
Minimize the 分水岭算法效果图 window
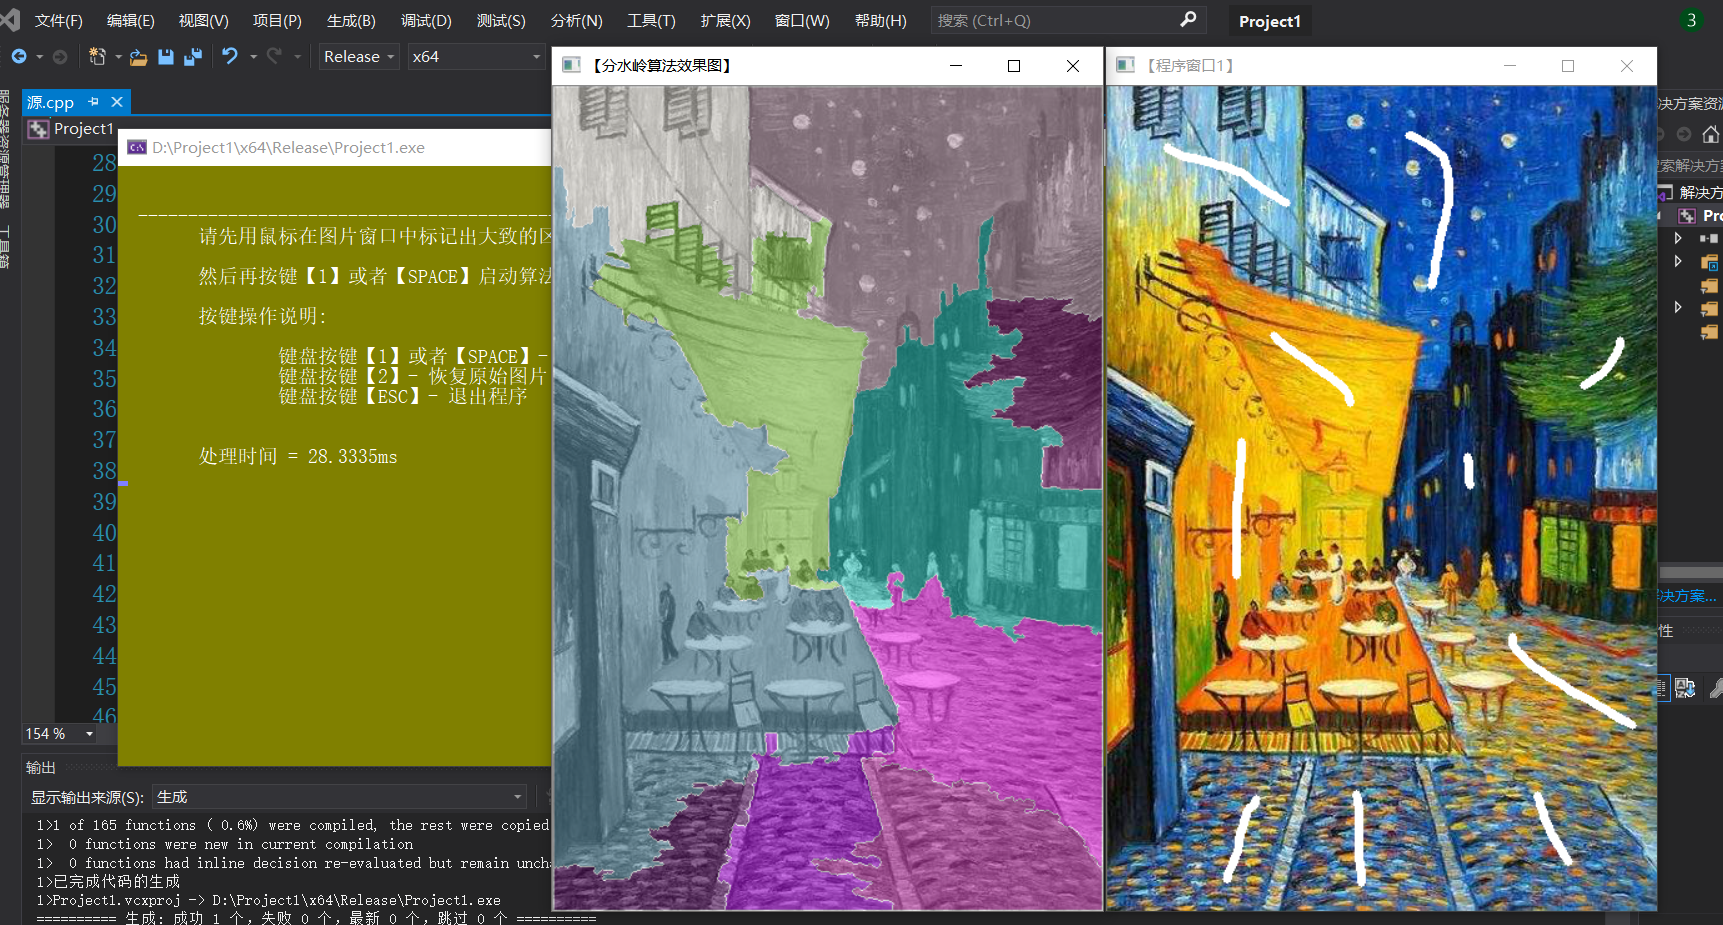click(x=956, y=66)
